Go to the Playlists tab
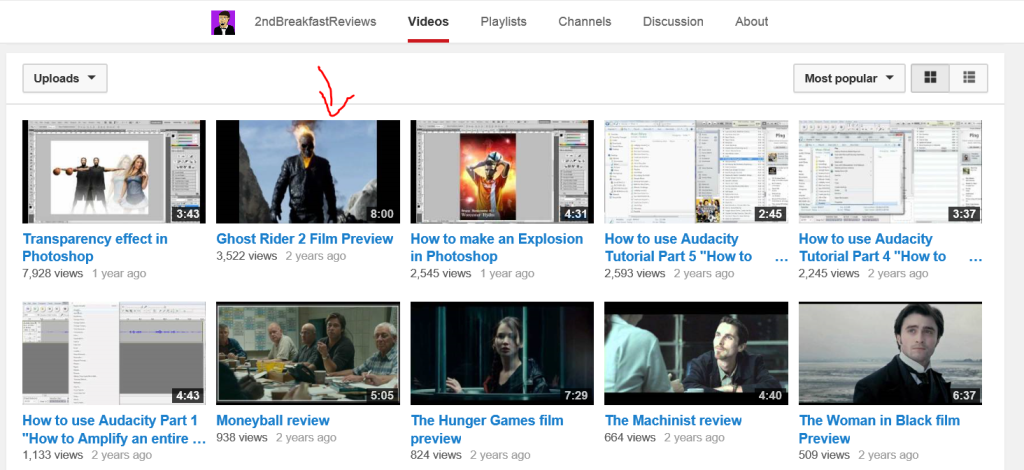 point(504,22)
